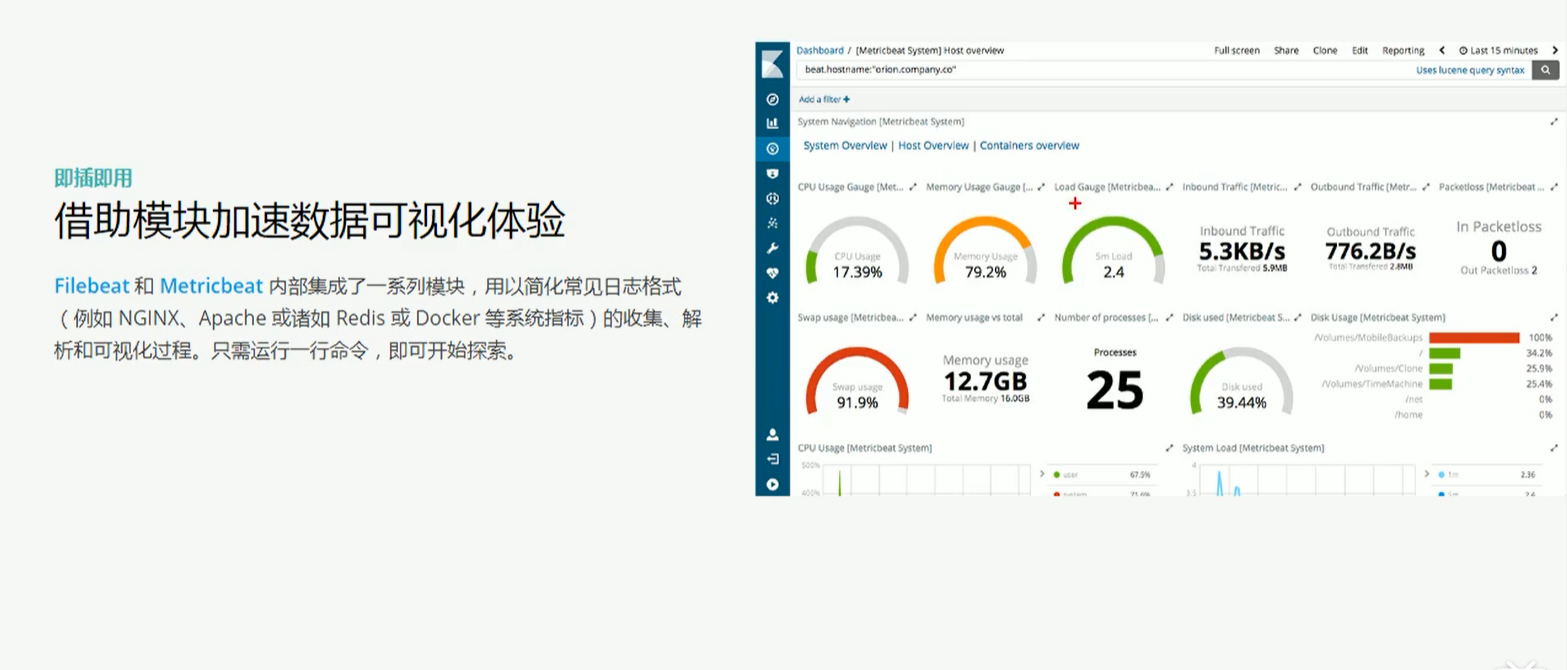Maximize the Swap usage panel
Image resolution: width=1567 pixels, height=670 pixels.
coord(913,318)
